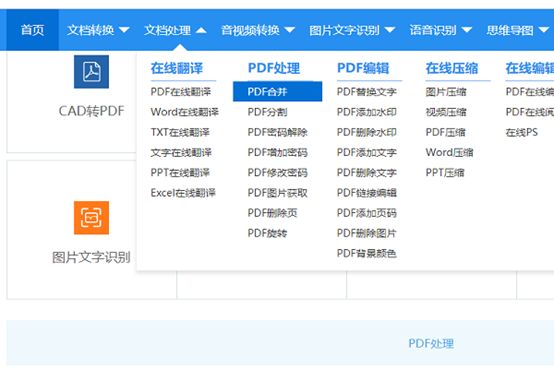Open PPT压缩 tool
554x369 pixels.
[x=445, y=172]
